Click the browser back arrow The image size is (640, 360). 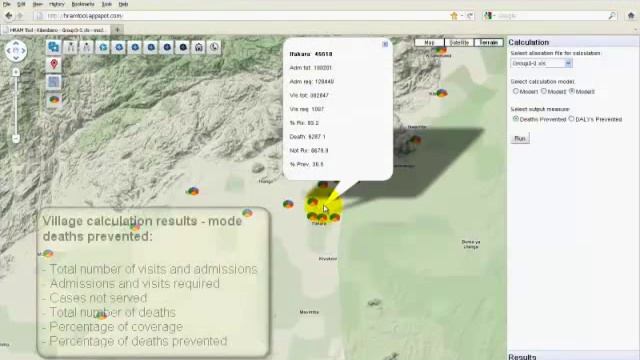tap(9, 16)
